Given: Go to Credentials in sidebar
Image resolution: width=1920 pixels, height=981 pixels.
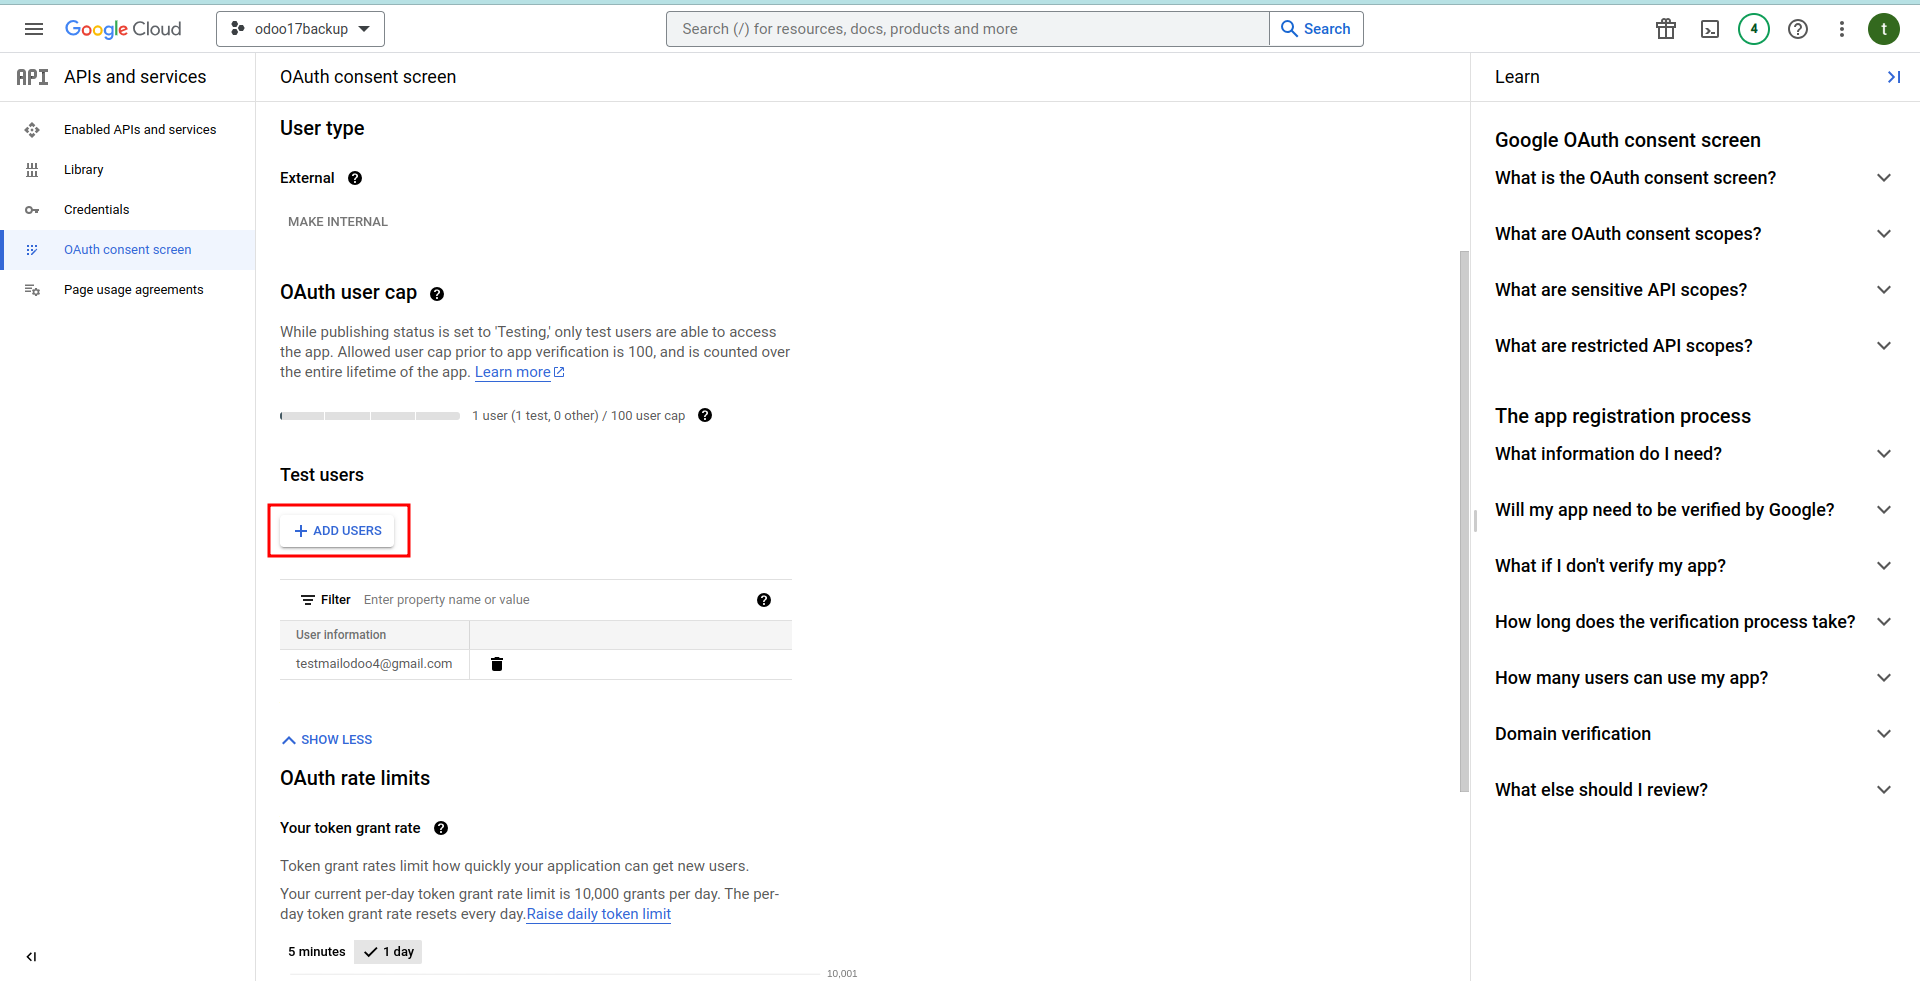Looking at the screenshot, I should [96, 210].
